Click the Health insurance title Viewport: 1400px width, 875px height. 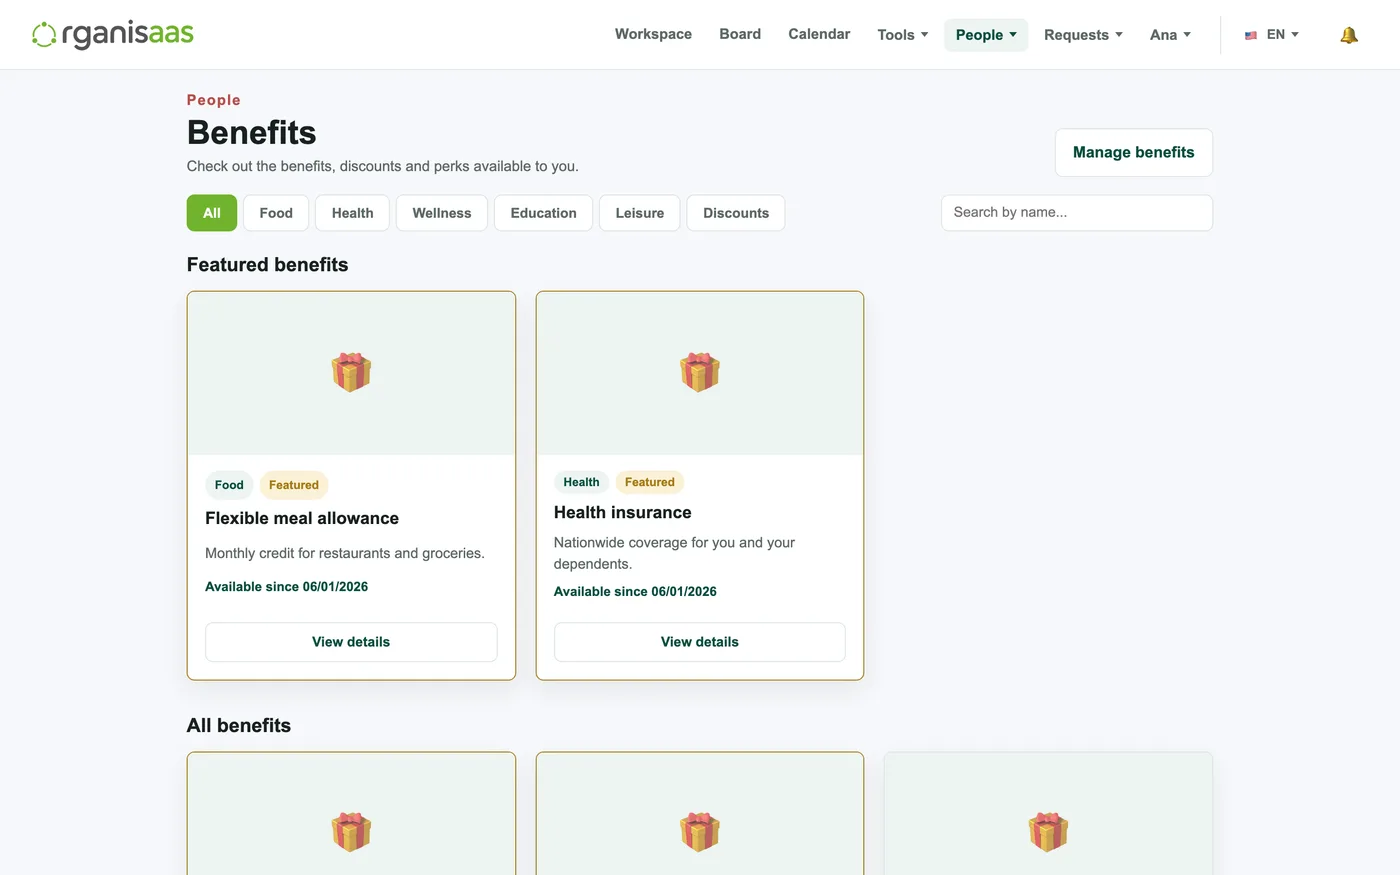[623, 512]
